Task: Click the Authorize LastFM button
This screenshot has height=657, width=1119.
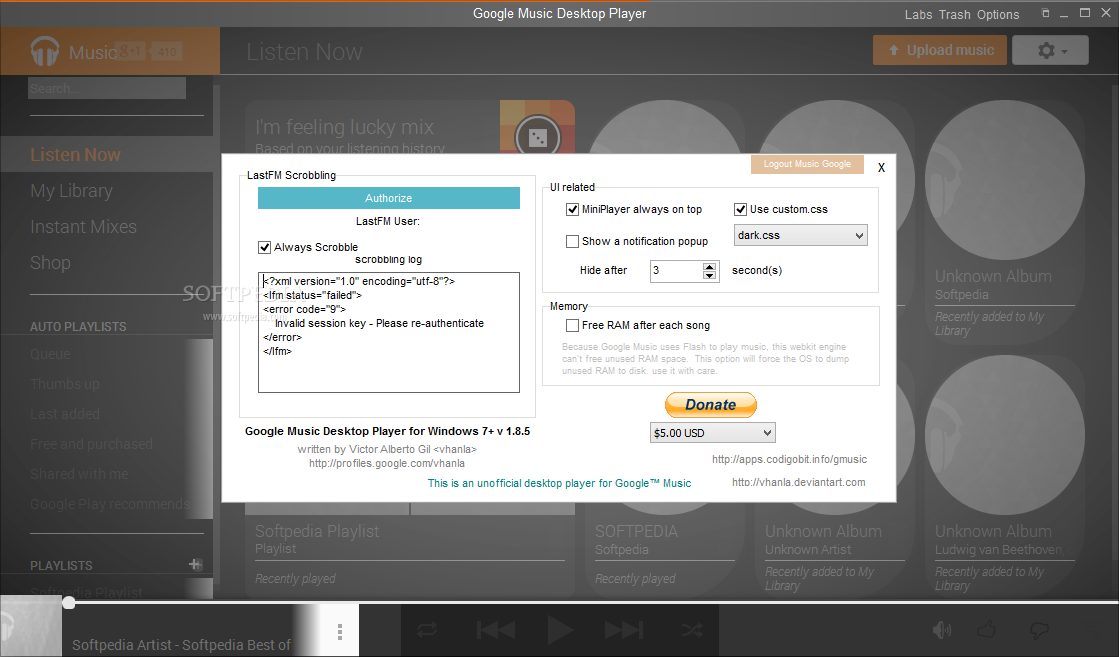Action: tap(388, 198)
